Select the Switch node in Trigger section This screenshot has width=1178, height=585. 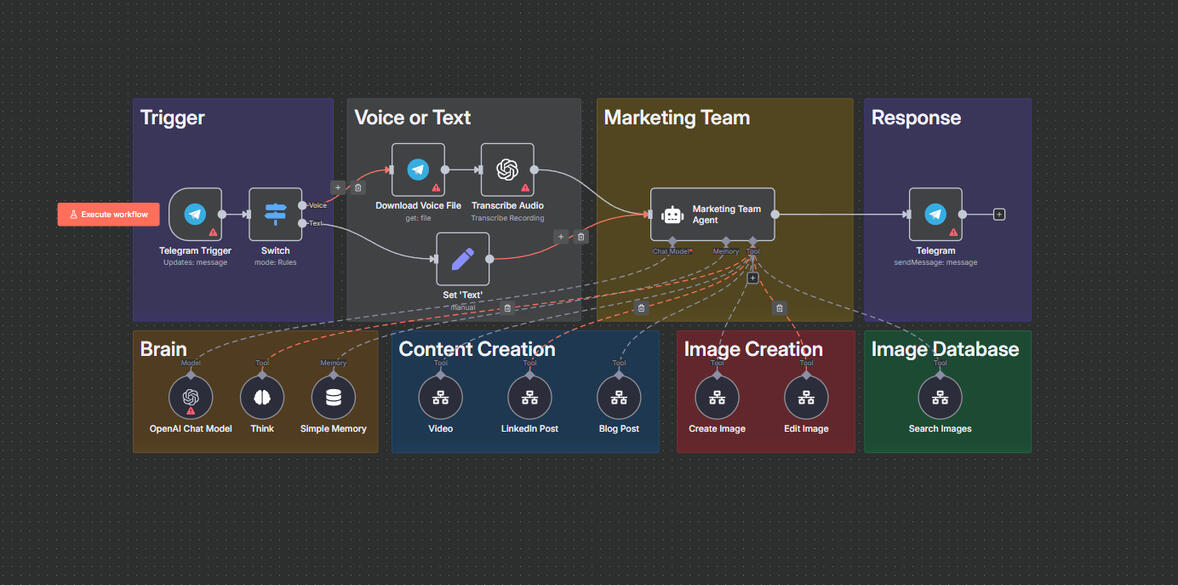point(274,213)
